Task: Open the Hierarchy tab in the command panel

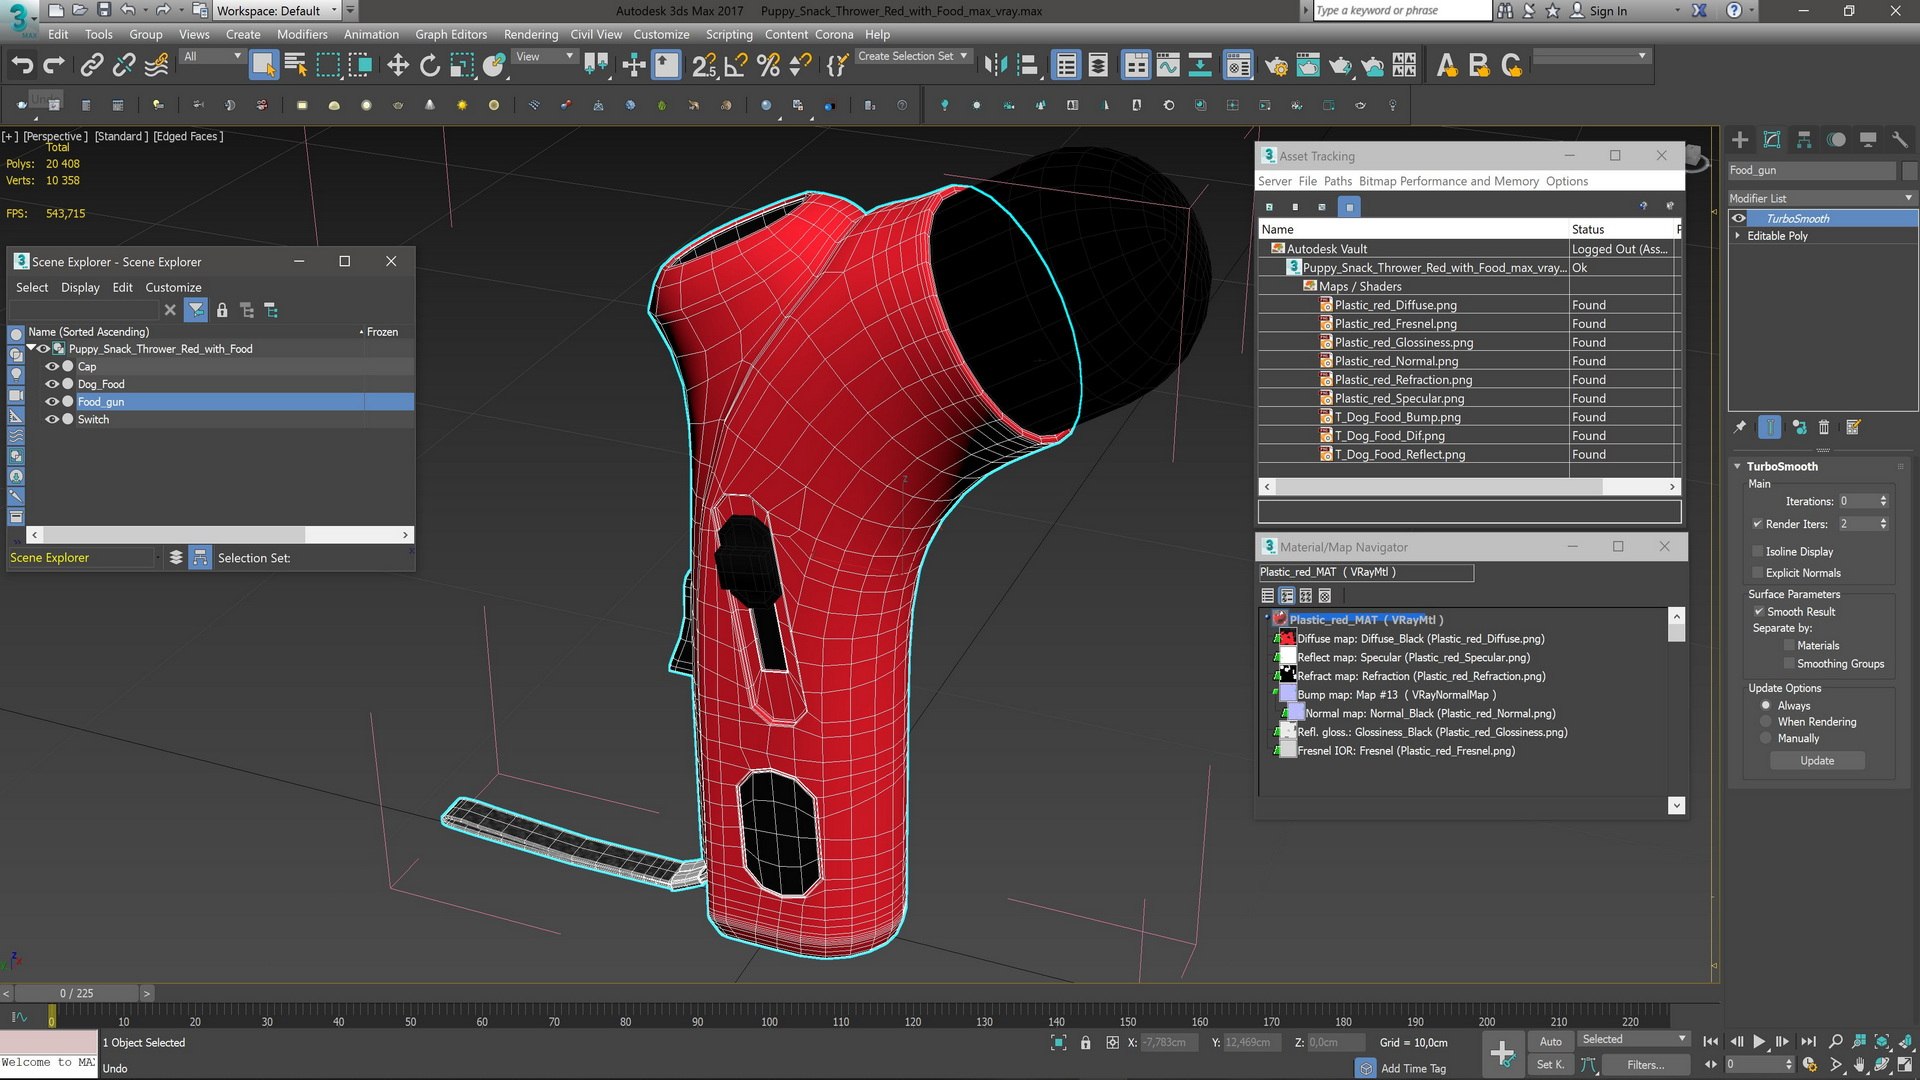Action: (1804, 140)
